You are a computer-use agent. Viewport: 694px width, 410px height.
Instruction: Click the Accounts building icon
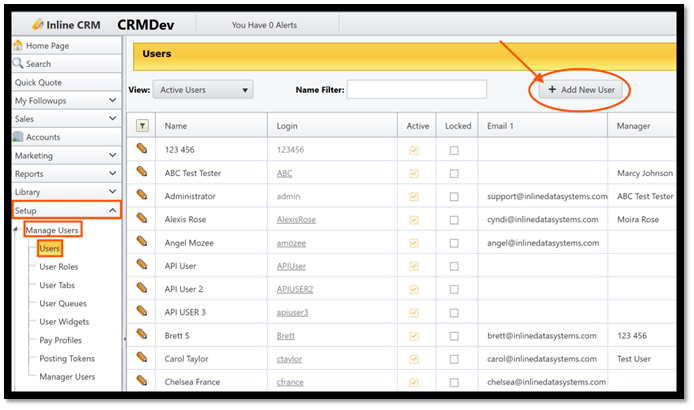[18, 137]
